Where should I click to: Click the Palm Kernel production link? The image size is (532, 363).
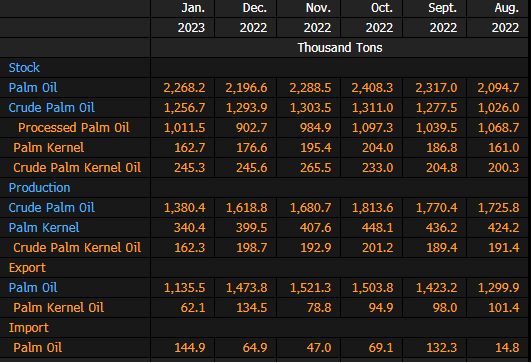[x=44, y=228]
